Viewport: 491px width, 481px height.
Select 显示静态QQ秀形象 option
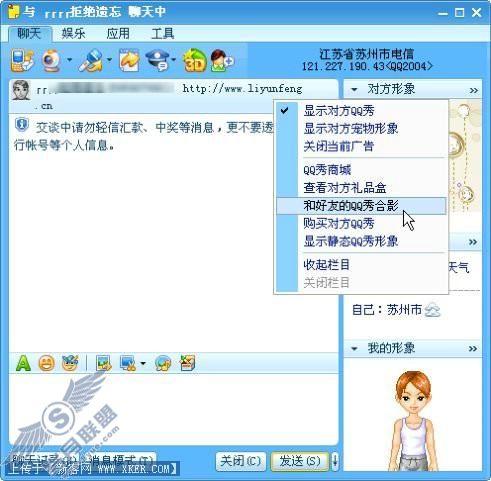361,241
